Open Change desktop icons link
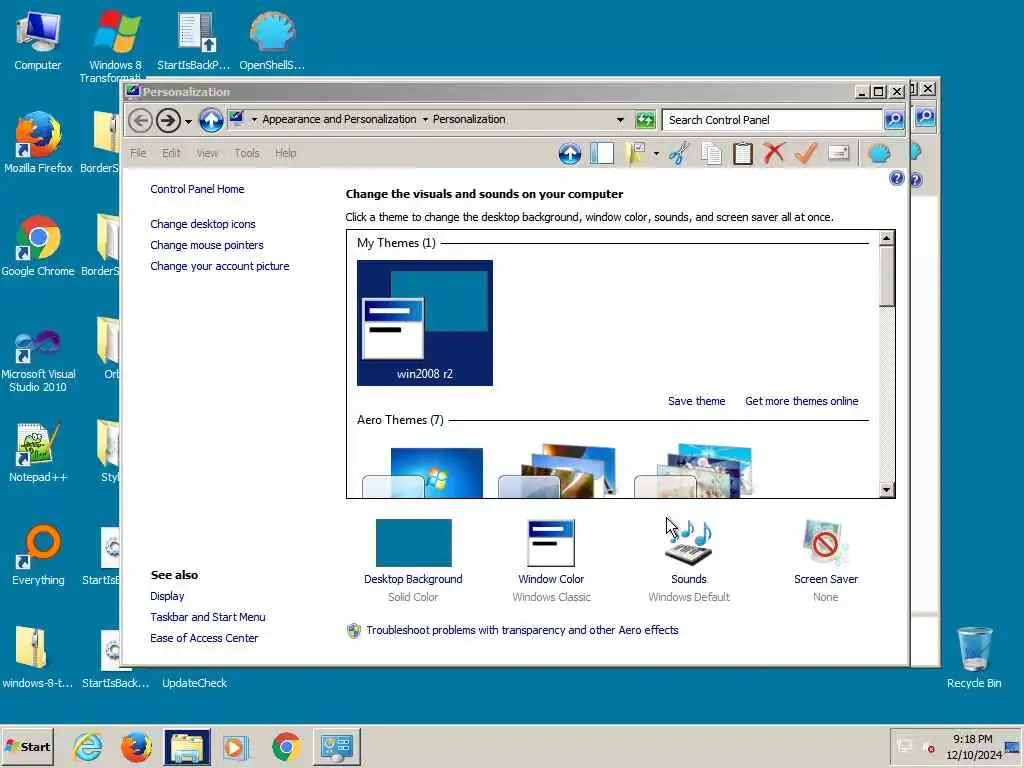Viewport: 1024px width, 768px height. [203, 224]
